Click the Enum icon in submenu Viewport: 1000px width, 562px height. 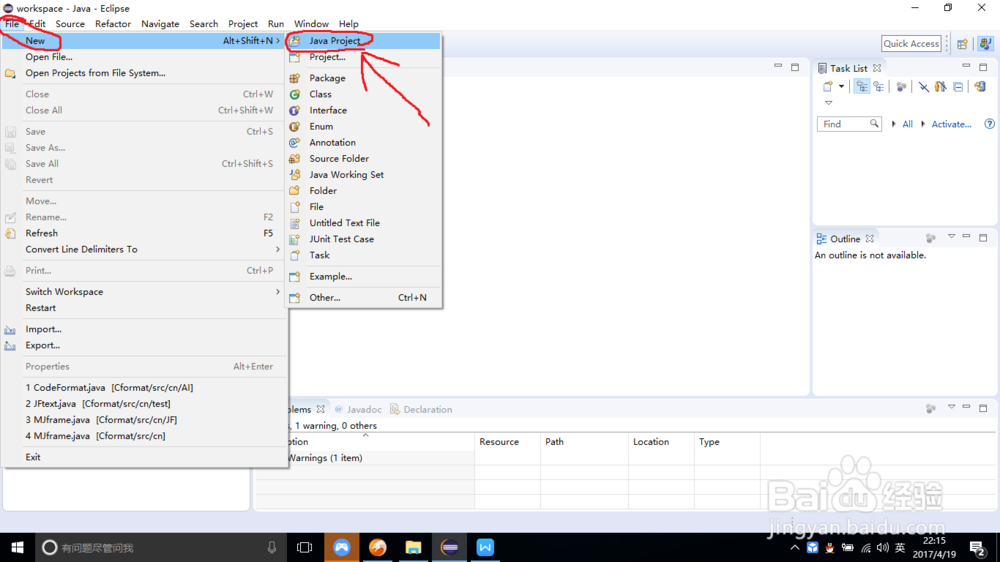(295, 126)
